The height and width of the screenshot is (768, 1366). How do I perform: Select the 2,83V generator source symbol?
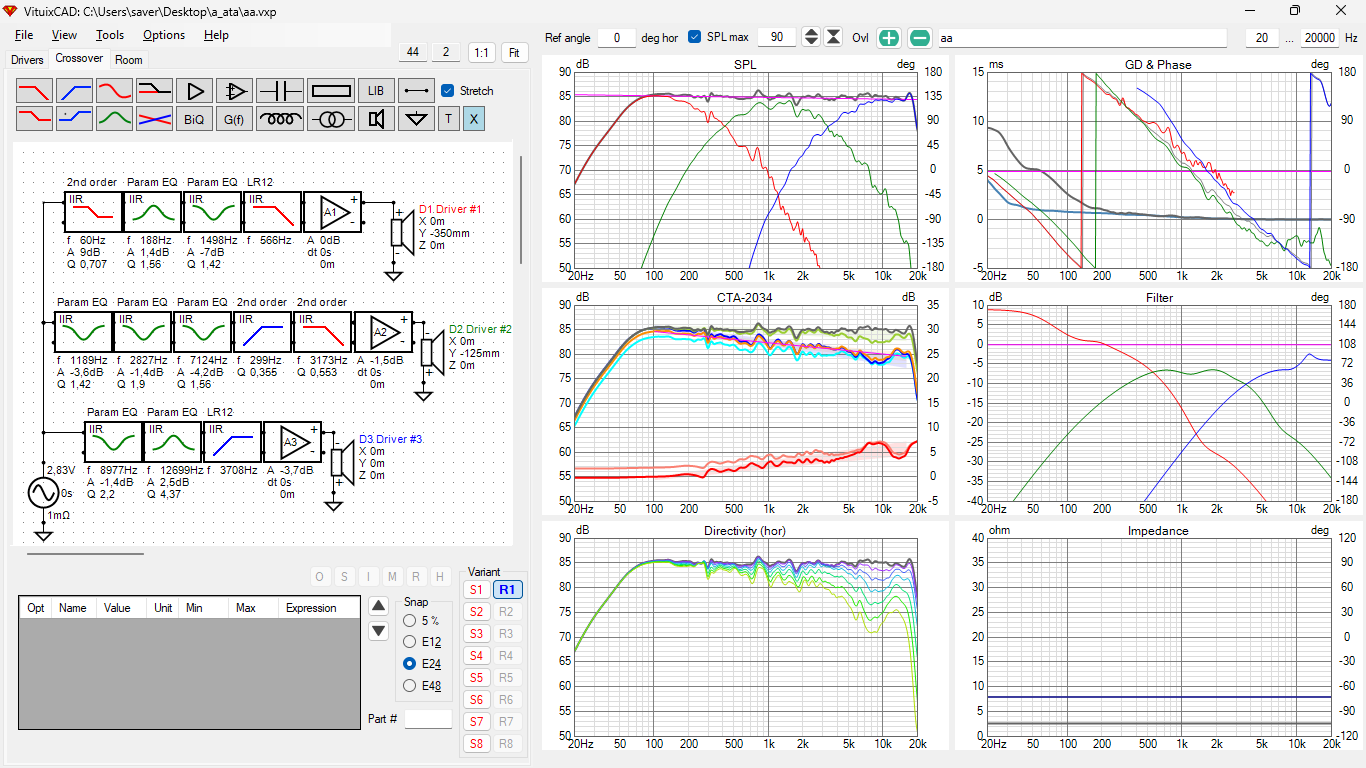43,493
